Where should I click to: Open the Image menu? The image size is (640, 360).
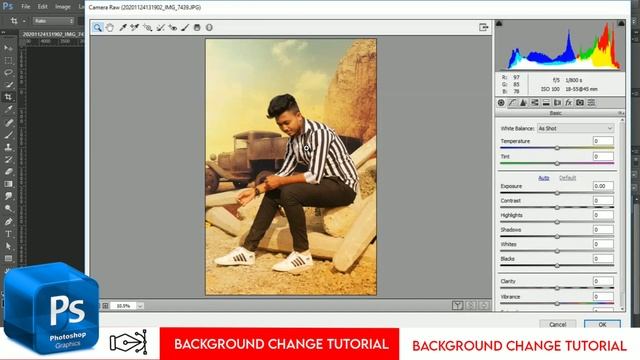pos(62,7)
